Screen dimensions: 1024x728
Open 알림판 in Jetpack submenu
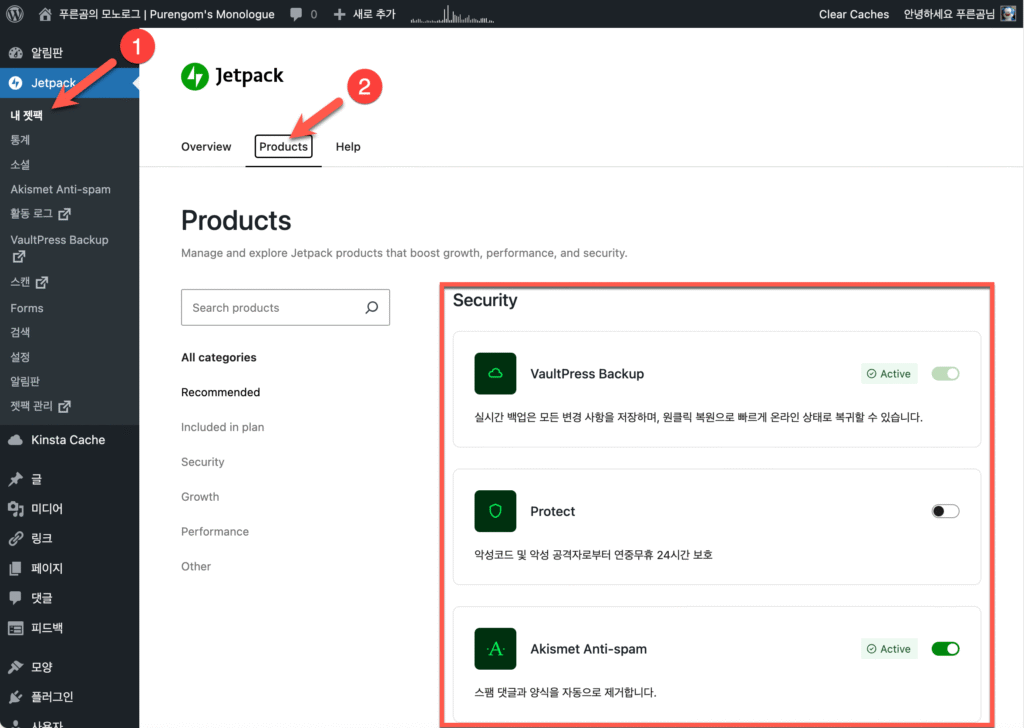[25, 381]
